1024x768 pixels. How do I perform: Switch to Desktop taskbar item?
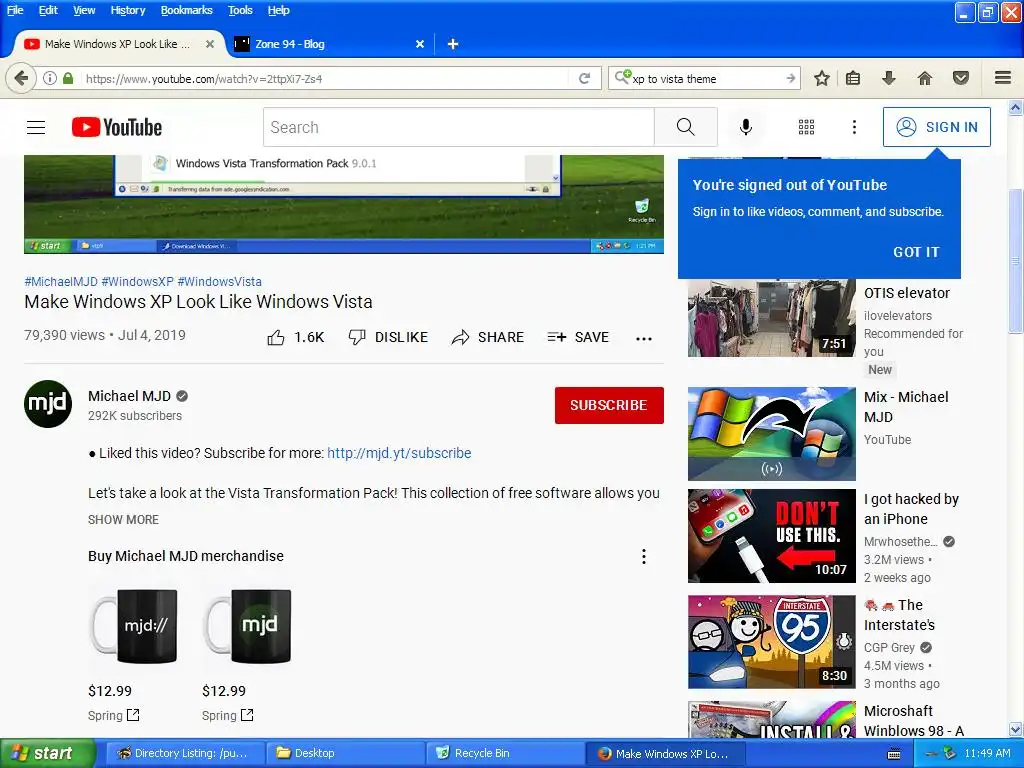tap(346, 754)
